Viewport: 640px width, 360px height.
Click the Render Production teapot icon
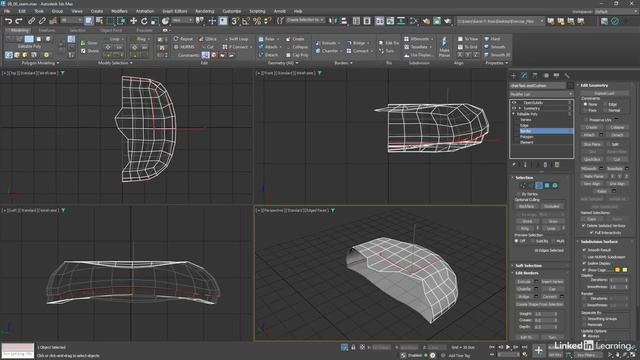pyautogui.click(x=448, y=20)
